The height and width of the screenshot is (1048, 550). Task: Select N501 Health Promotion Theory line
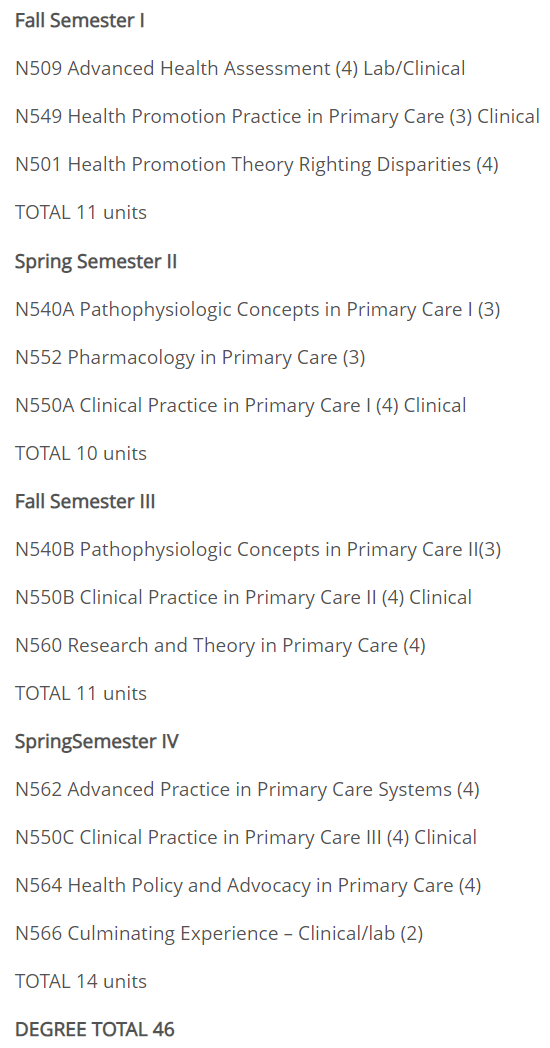(x=257, y=164)
